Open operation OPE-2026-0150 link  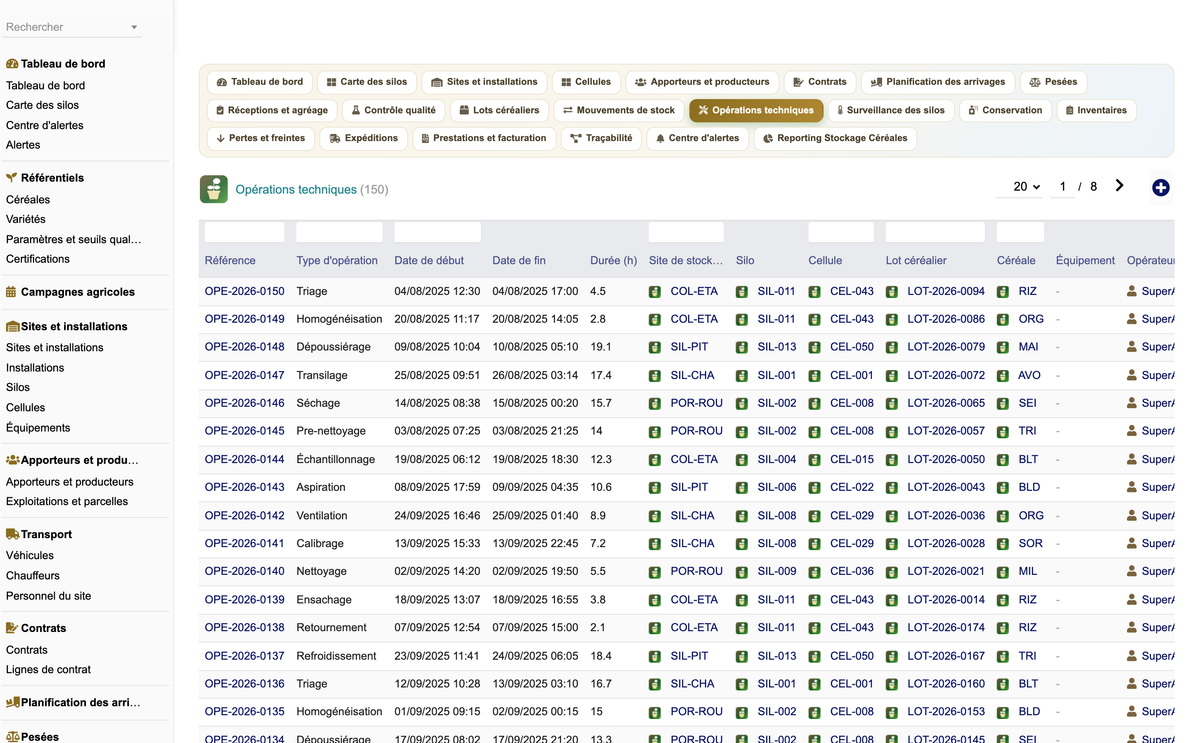[244, 291]
